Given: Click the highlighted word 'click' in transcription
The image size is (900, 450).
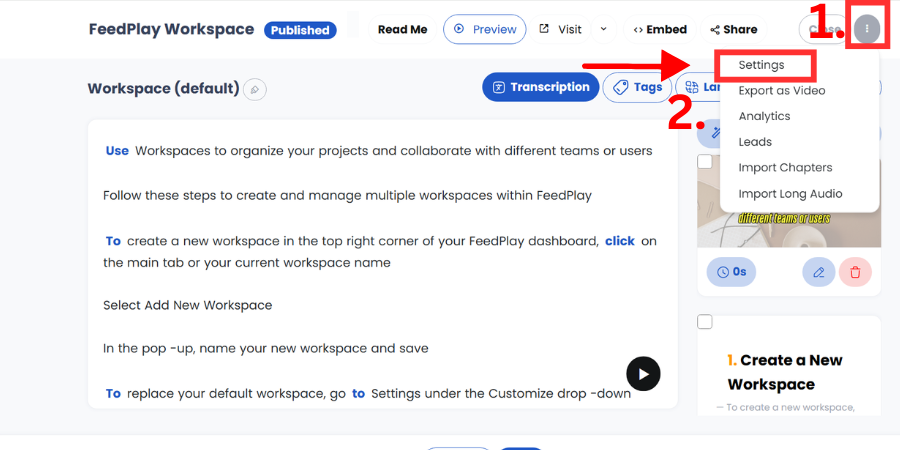Looking at the screenshot, I should (620, 241).
